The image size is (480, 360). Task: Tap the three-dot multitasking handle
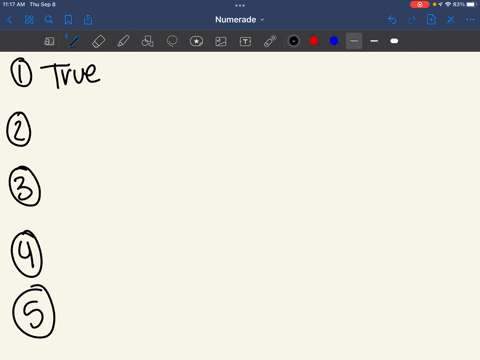(x=240, y=5)
